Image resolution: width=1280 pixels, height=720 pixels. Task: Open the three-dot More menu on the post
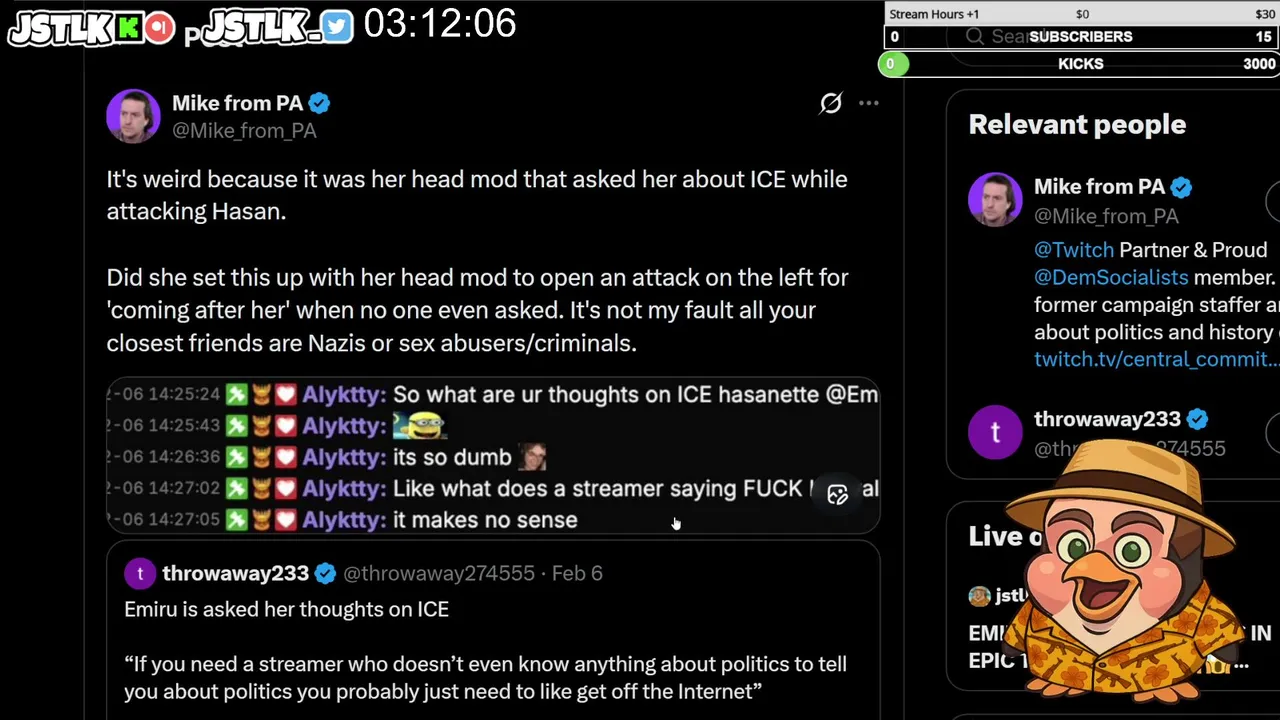click(x=868, y=104)
